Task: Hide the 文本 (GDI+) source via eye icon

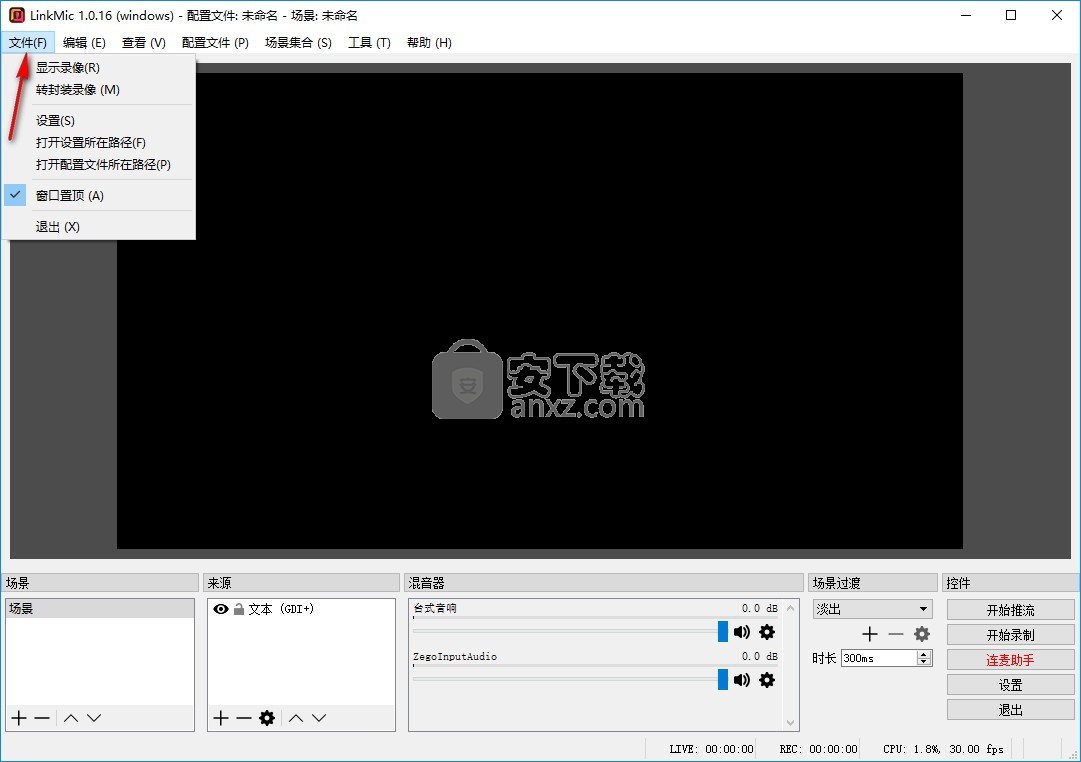Action: click(221, 609)
